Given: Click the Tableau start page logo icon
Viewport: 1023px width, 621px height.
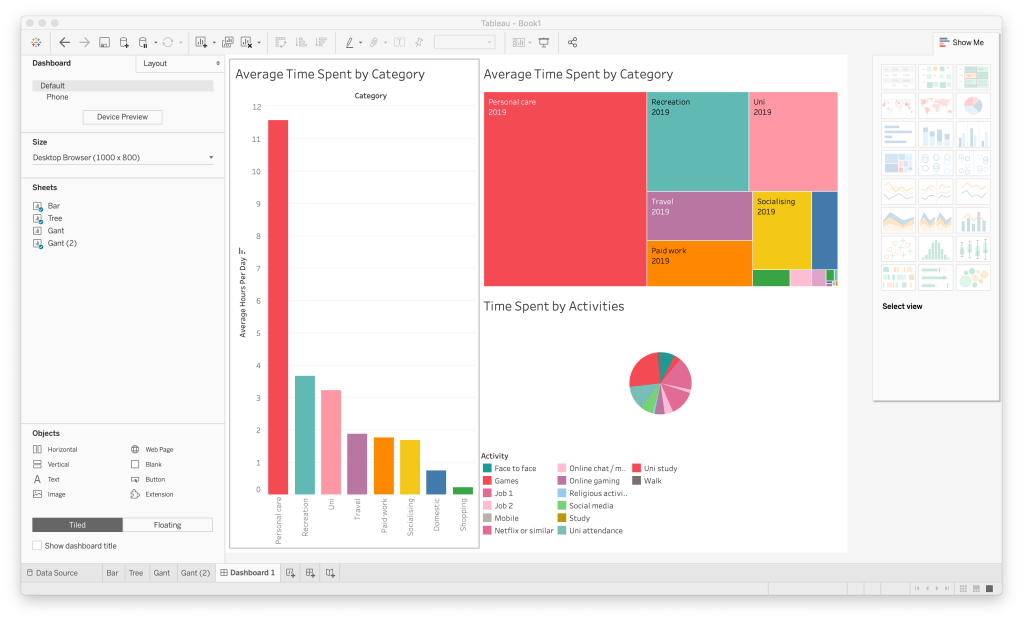Looking at the screenshot, I should 36,42.
